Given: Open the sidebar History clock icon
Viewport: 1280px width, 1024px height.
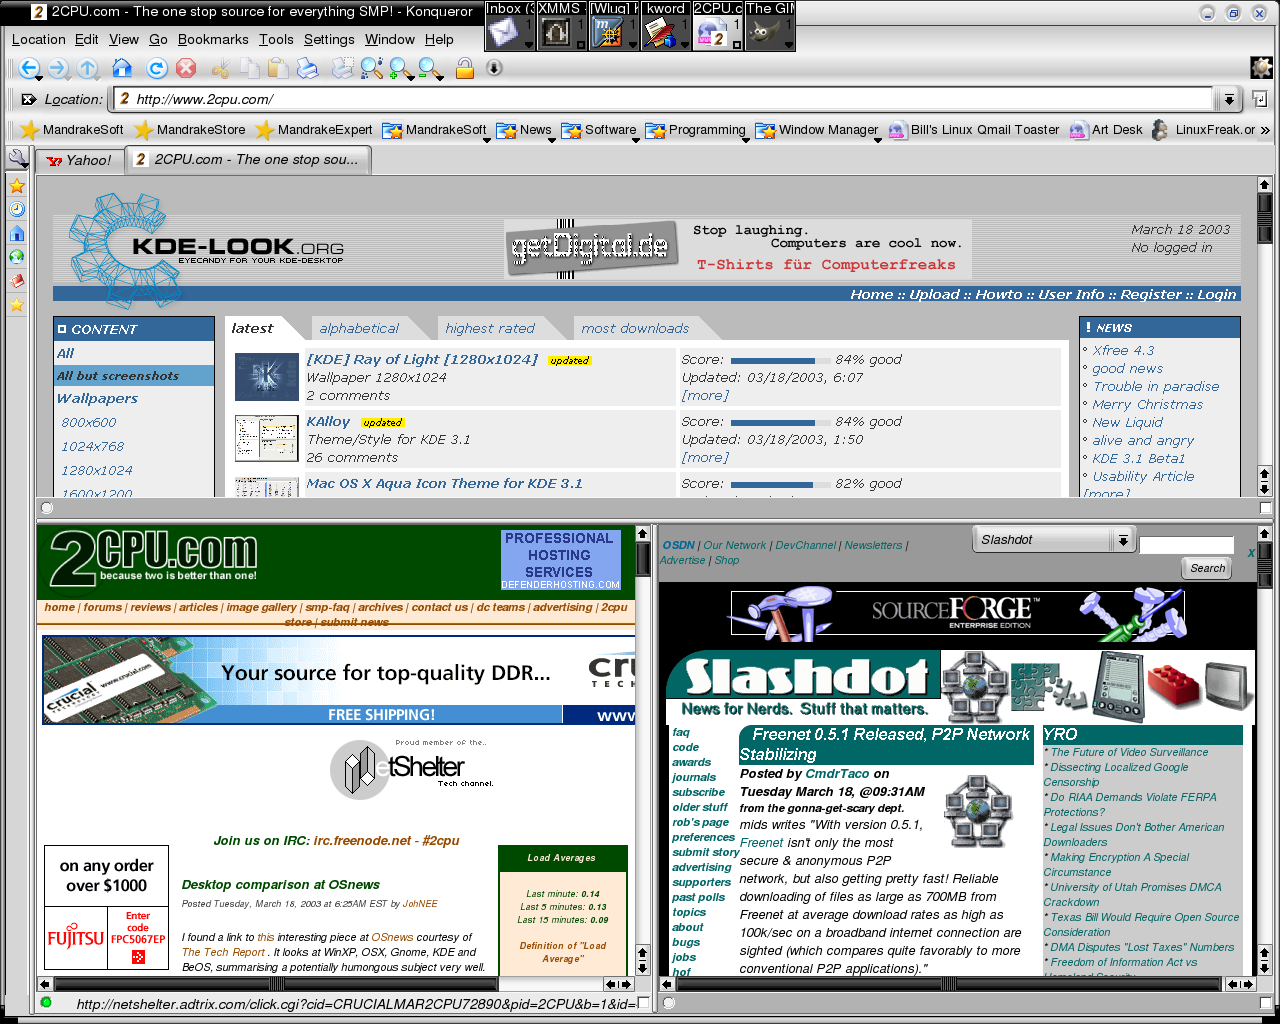Looking at the screenshot, I should click(17, 209).
